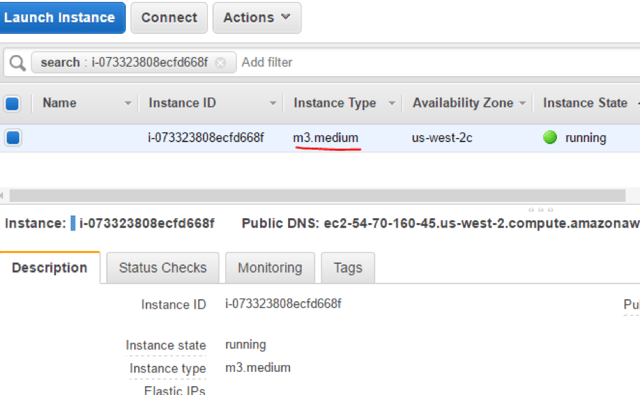Toggle the instance row checkbox
The width and height of the screenshot is (640, 395).
[13, 138]
